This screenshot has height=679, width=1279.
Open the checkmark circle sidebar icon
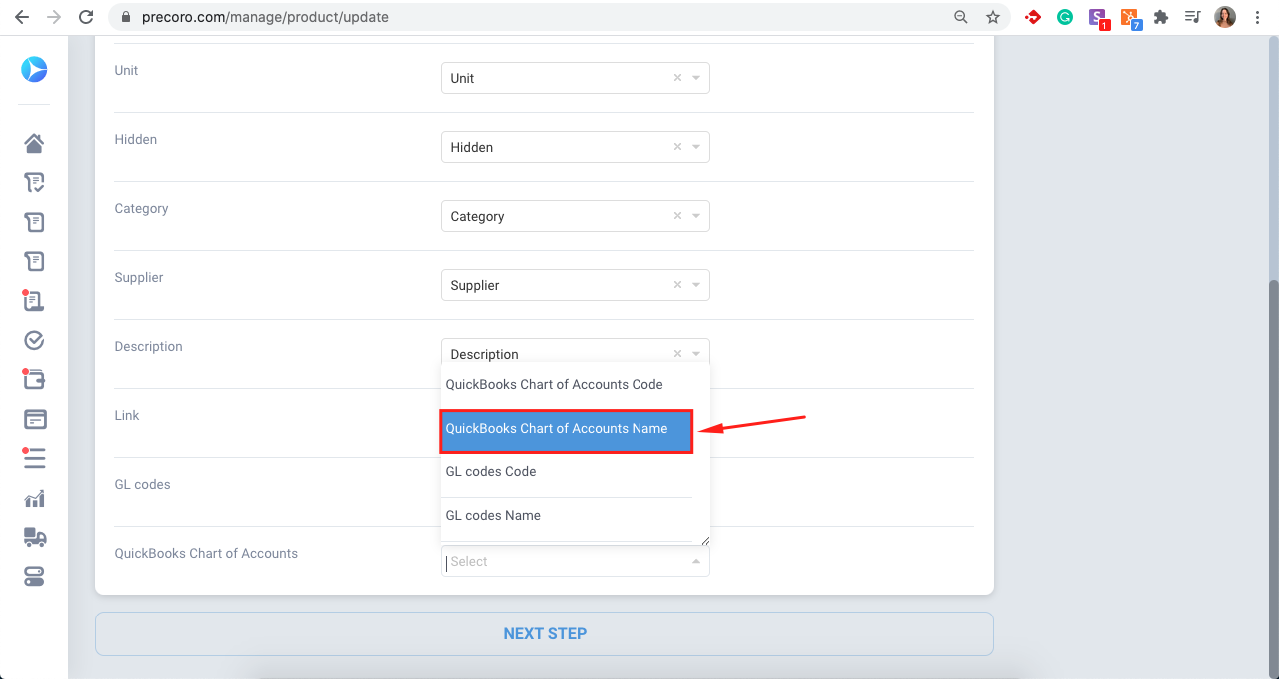(34, 340)
